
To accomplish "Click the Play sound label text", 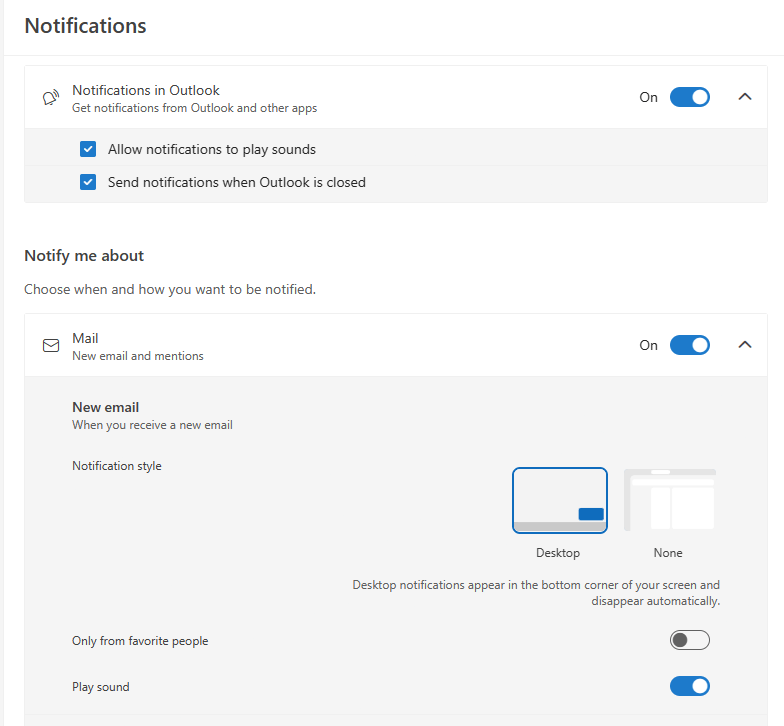I will pyautogui.click(x=100, y=687).
